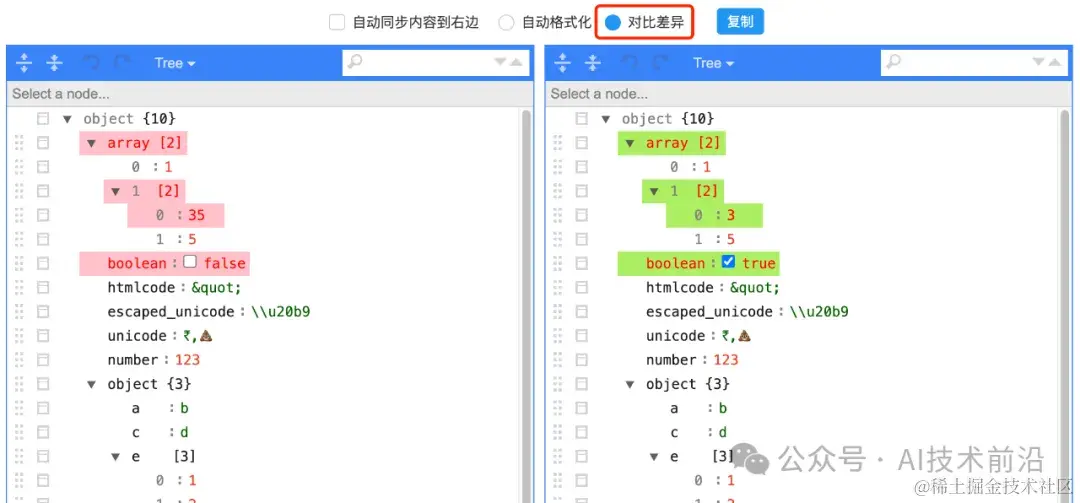Image resolution: width=1080 pixels, height=503 pixels.
Task: Redo action in right editor
Action: click(661, 63)
